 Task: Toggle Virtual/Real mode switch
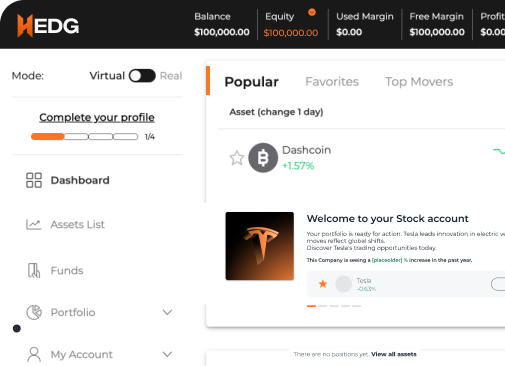(142, 76)
